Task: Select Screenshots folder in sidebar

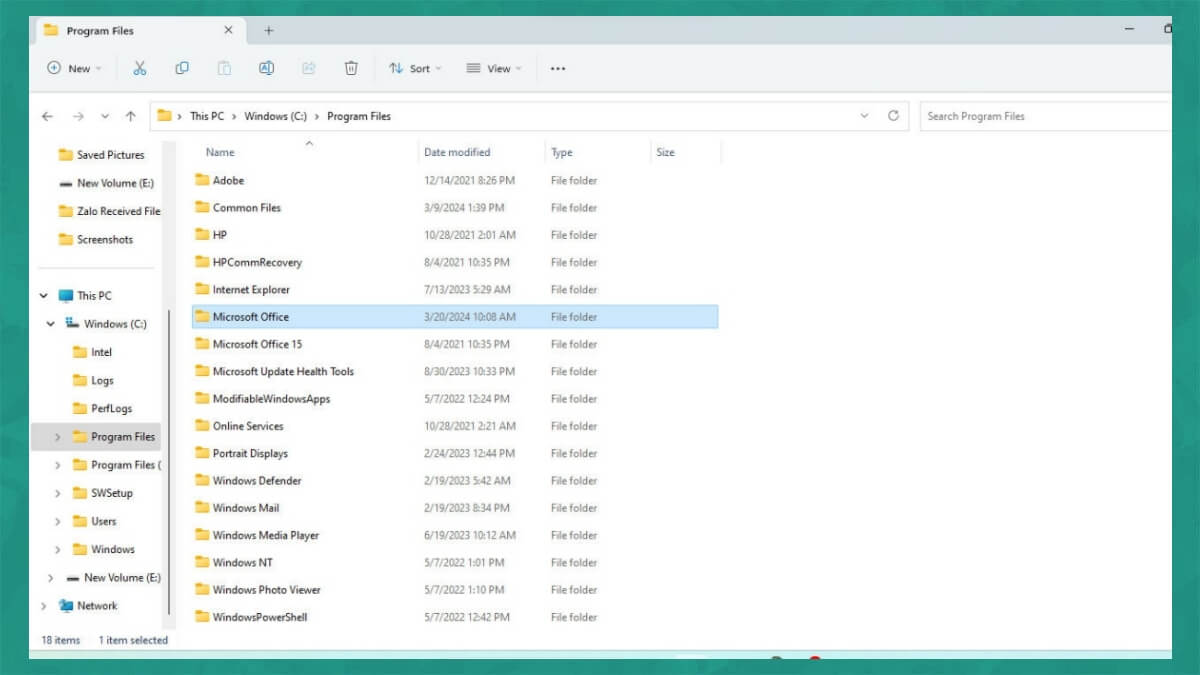Action: (105, 240)
